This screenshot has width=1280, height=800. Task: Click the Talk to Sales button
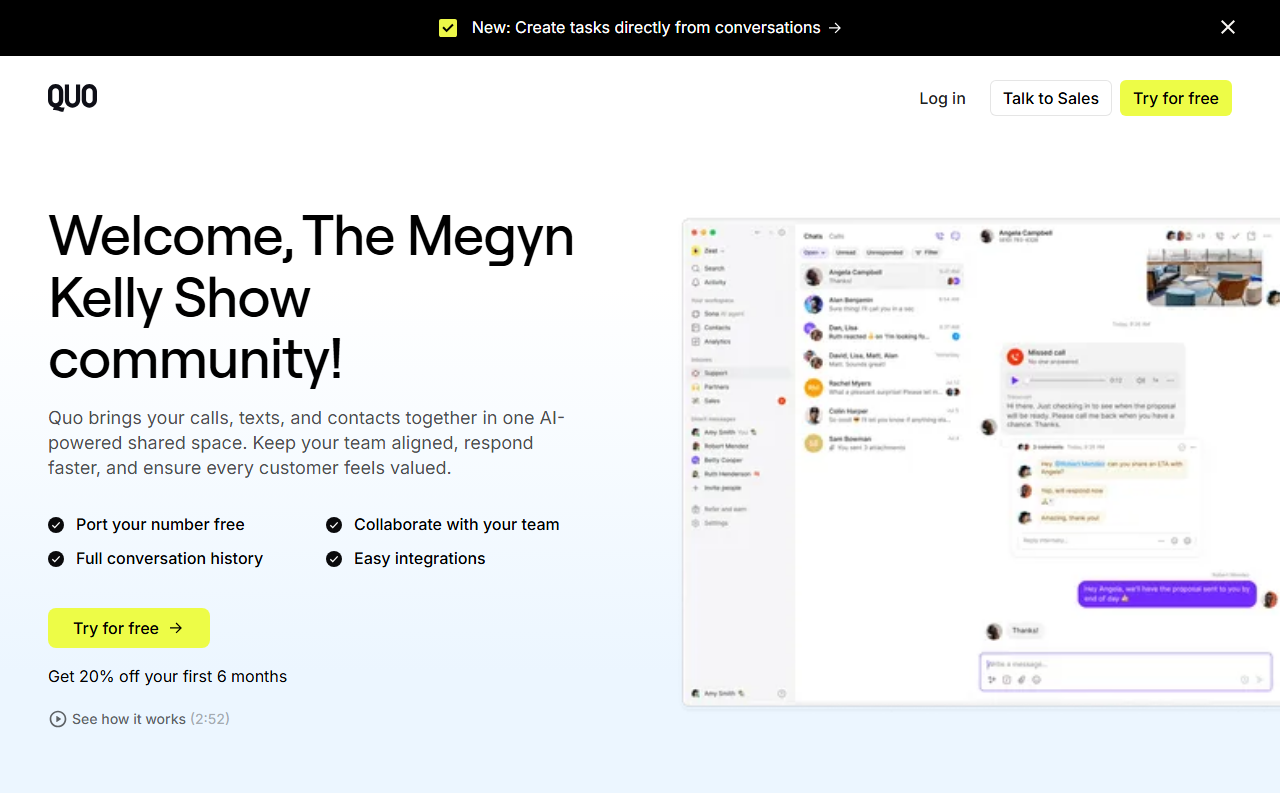click(x=1051, y=98)
